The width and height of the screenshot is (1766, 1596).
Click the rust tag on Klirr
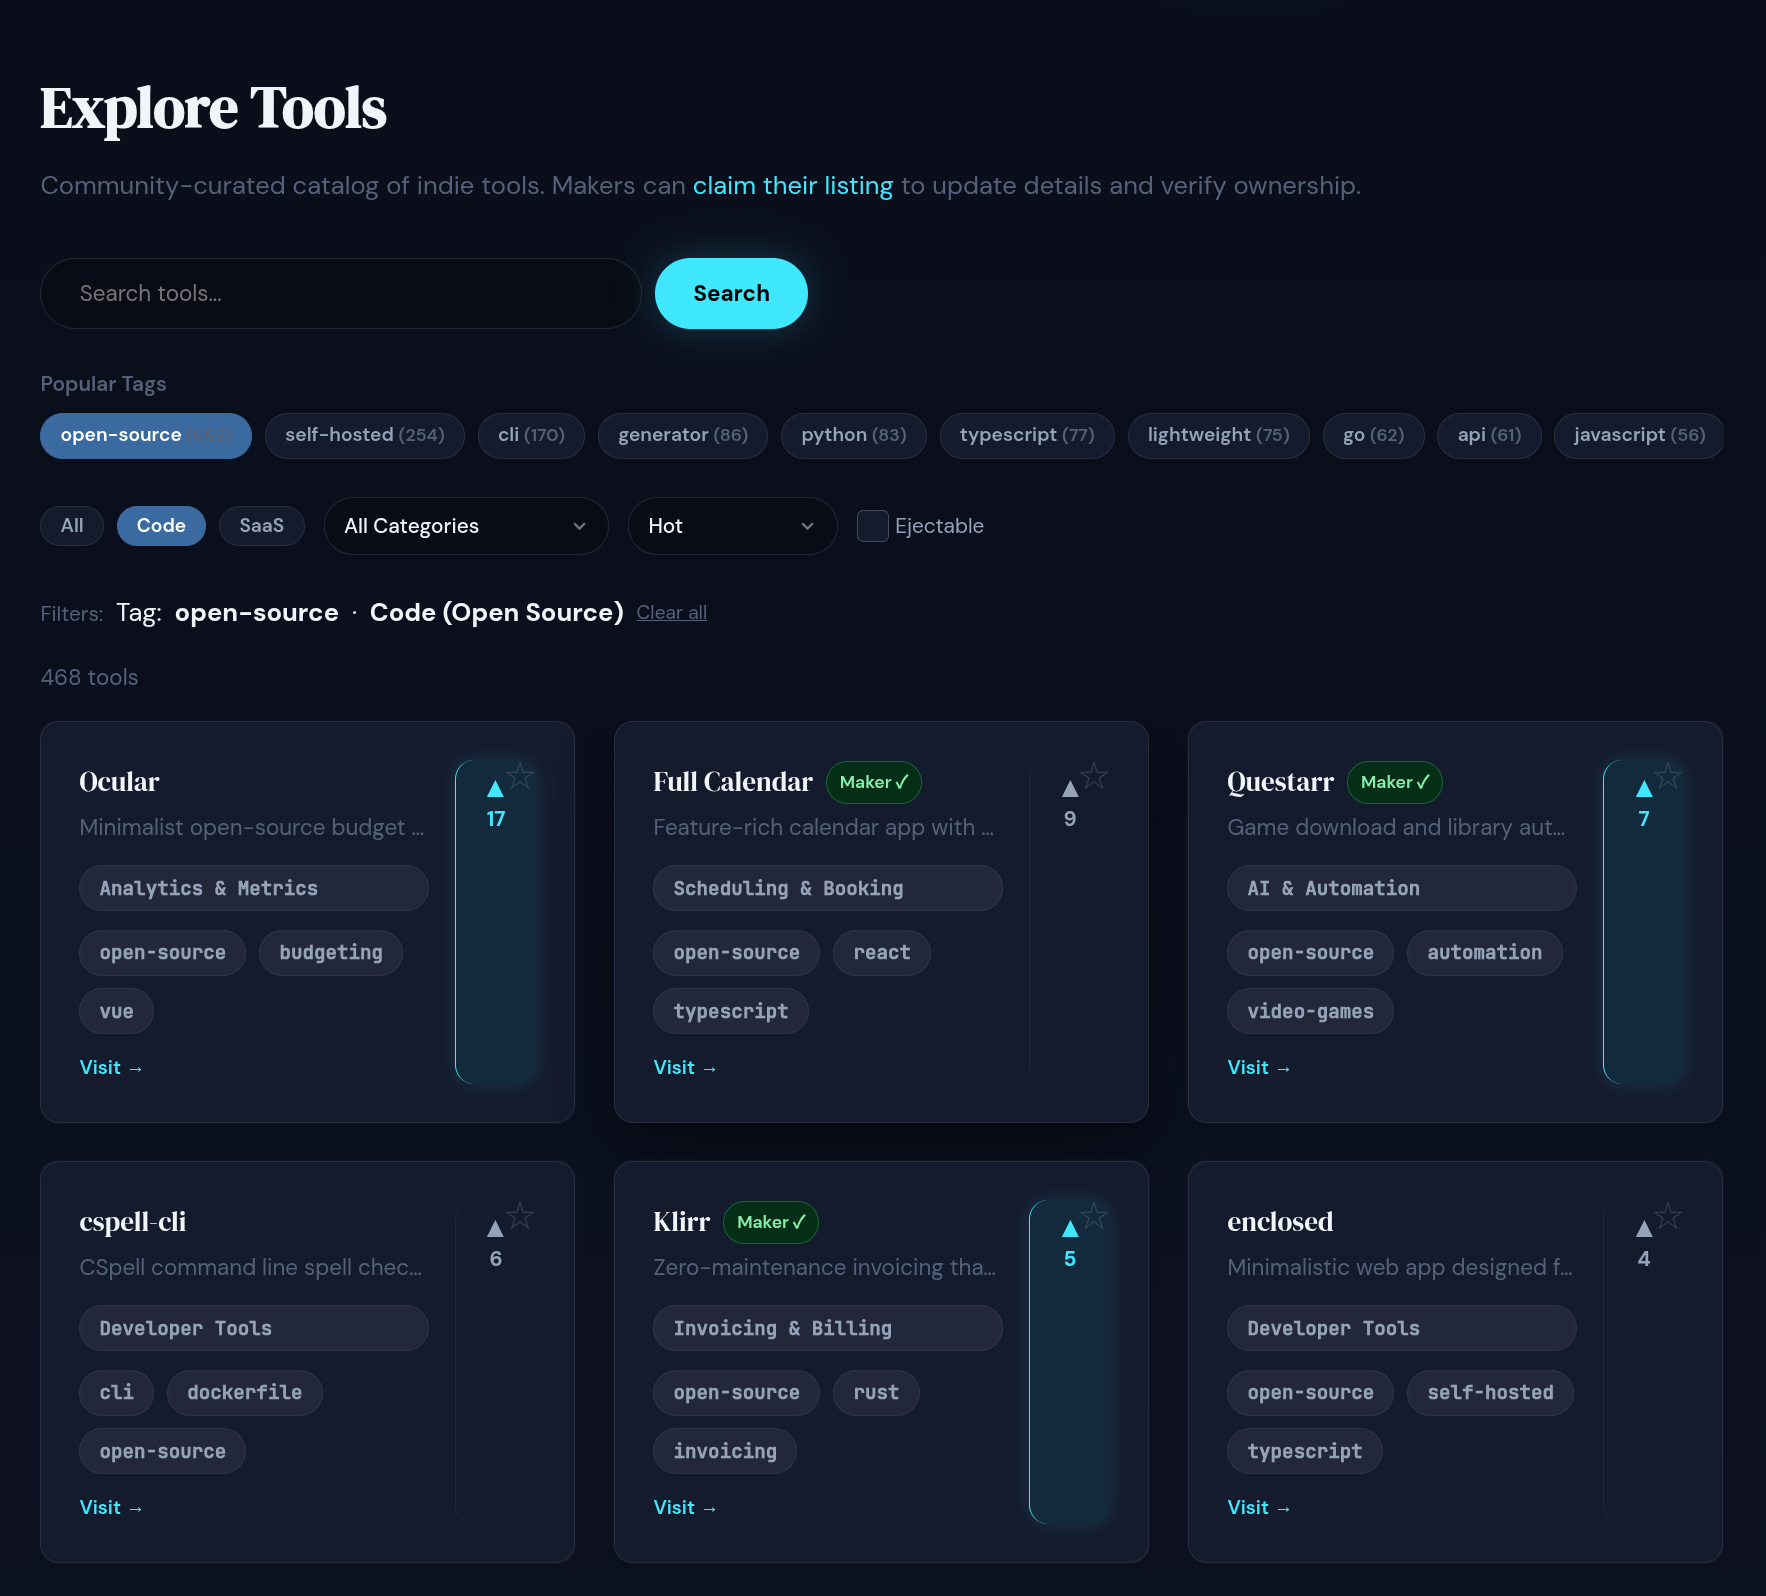[x=876, y=1393]
